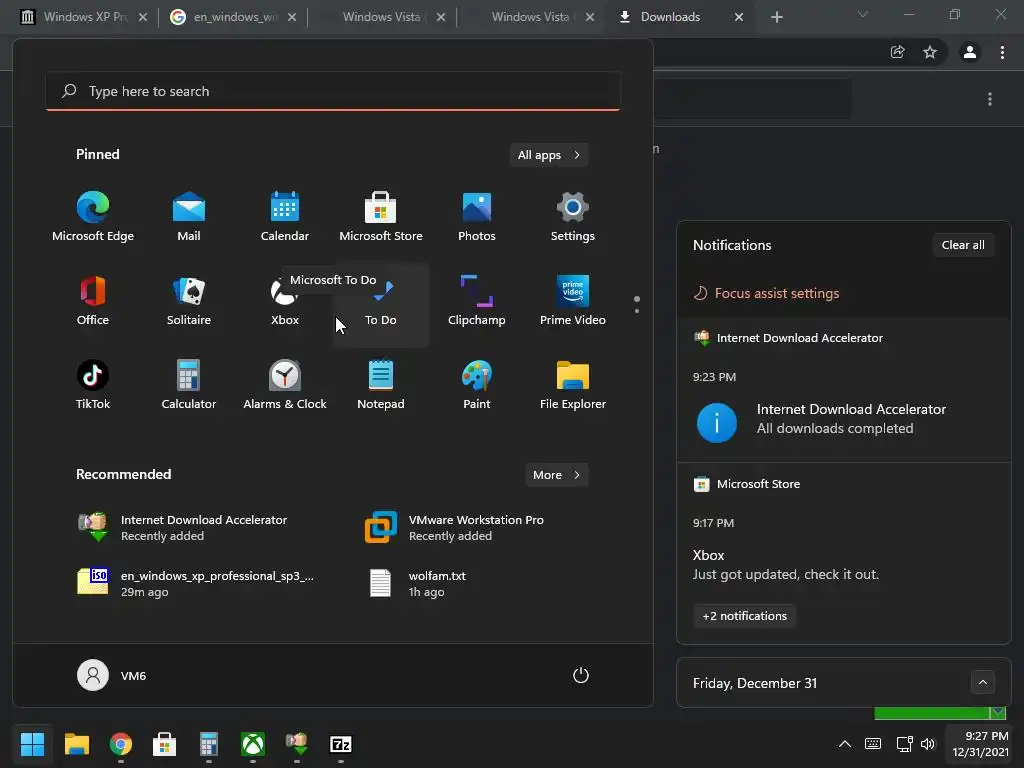Bookmark this page with star icon
Image resolution: width=1024 pixels, height=768 pixels.
click(930, 52)
